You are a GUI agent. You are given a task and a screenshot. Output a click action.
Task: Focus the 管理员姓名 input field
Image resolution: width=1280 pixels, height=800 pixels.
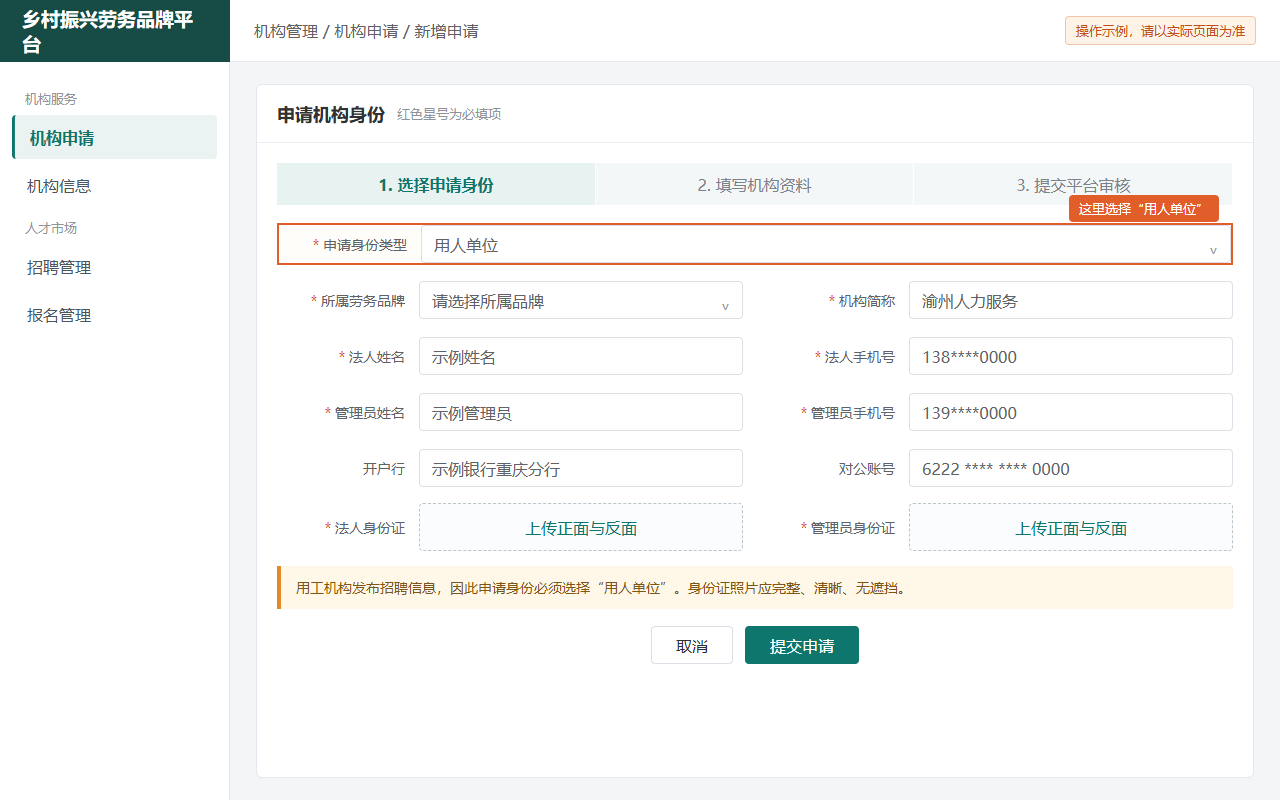[581, 412]
